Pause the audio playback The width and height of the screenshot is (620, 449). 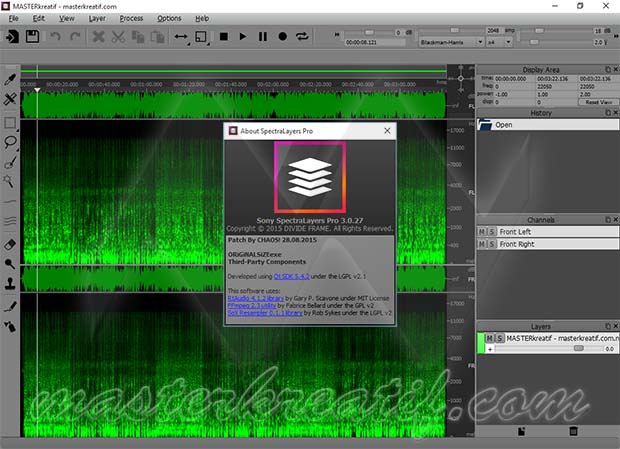(x=263, y=37)
